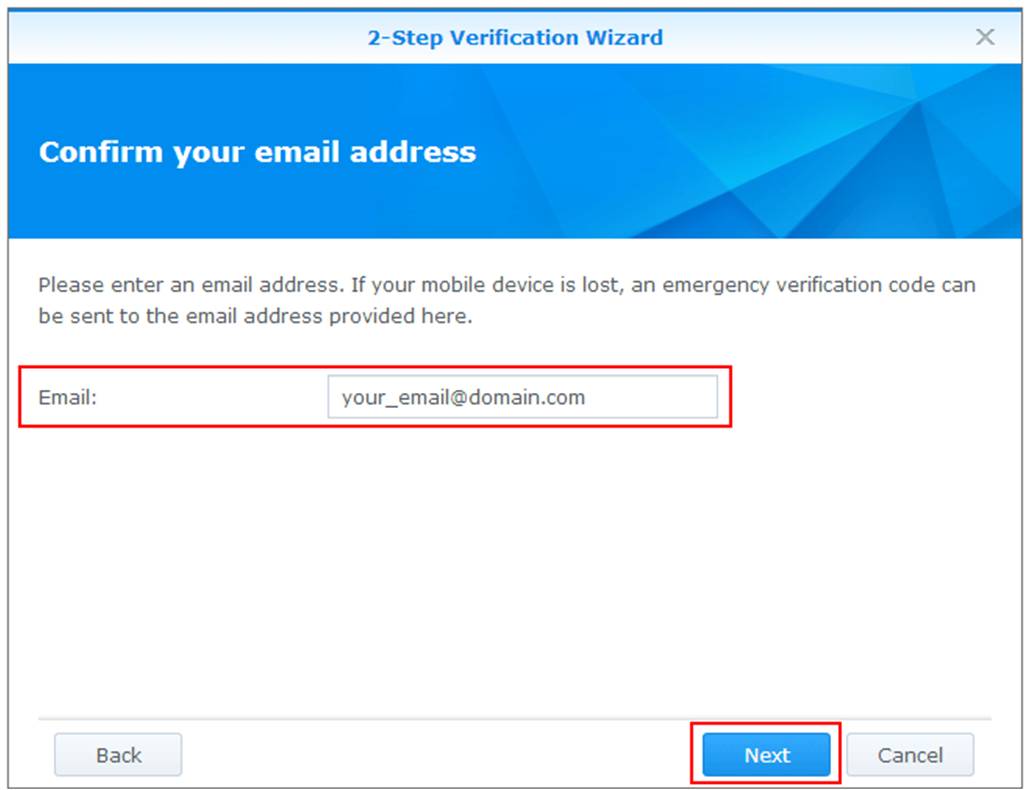Screen dimensions: 1027x790
Task: Click the Email input field
Action: click(522, 396)
